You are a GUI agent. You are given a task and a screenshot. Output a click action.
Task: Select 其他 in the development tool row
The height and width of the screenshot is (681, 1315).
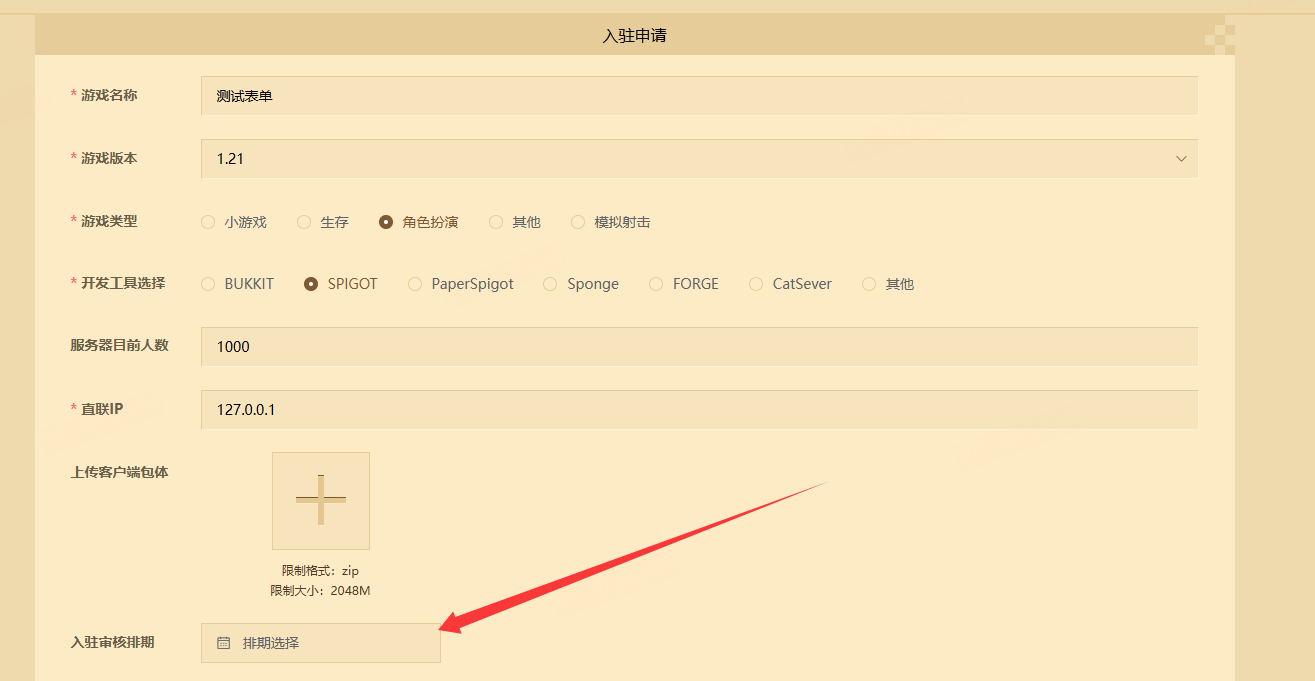869,284
